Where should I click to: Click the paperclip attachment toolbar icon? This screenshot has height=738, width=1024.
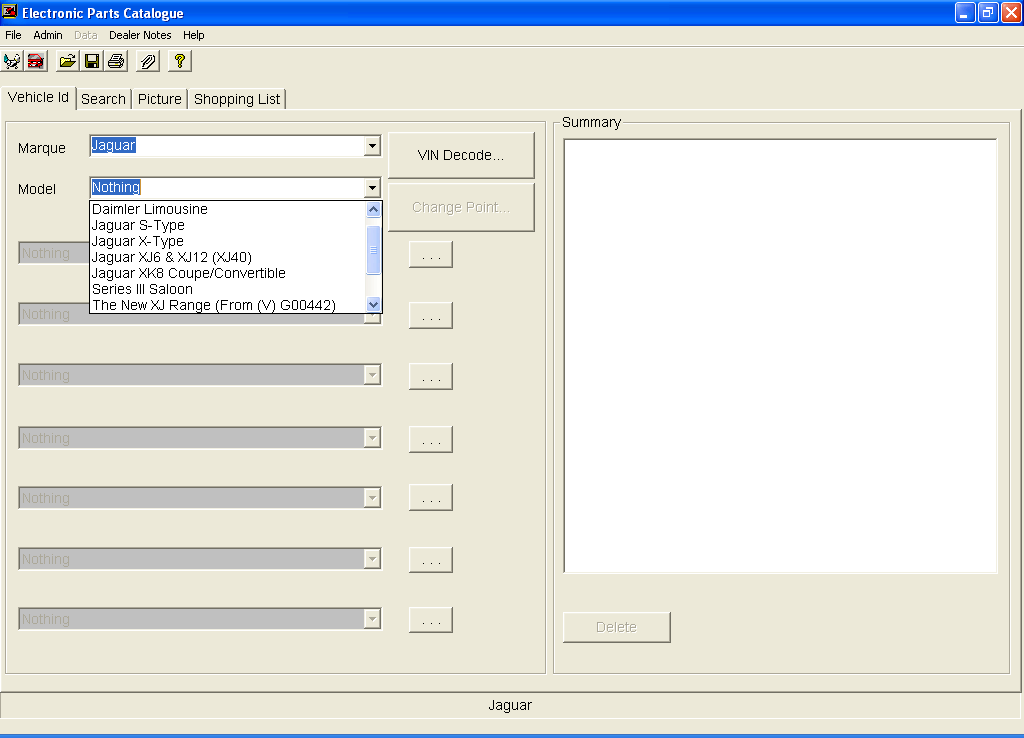coord(148,61)
